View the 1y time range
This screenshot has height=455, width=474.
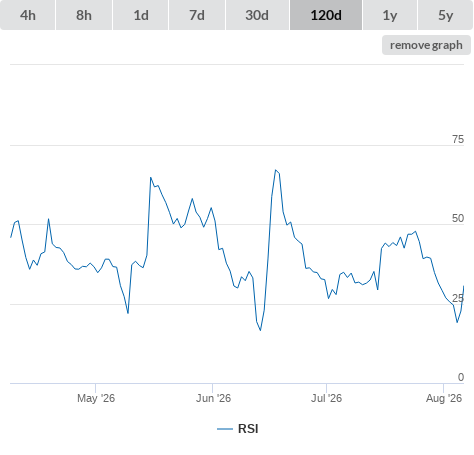tap(390, 15)
